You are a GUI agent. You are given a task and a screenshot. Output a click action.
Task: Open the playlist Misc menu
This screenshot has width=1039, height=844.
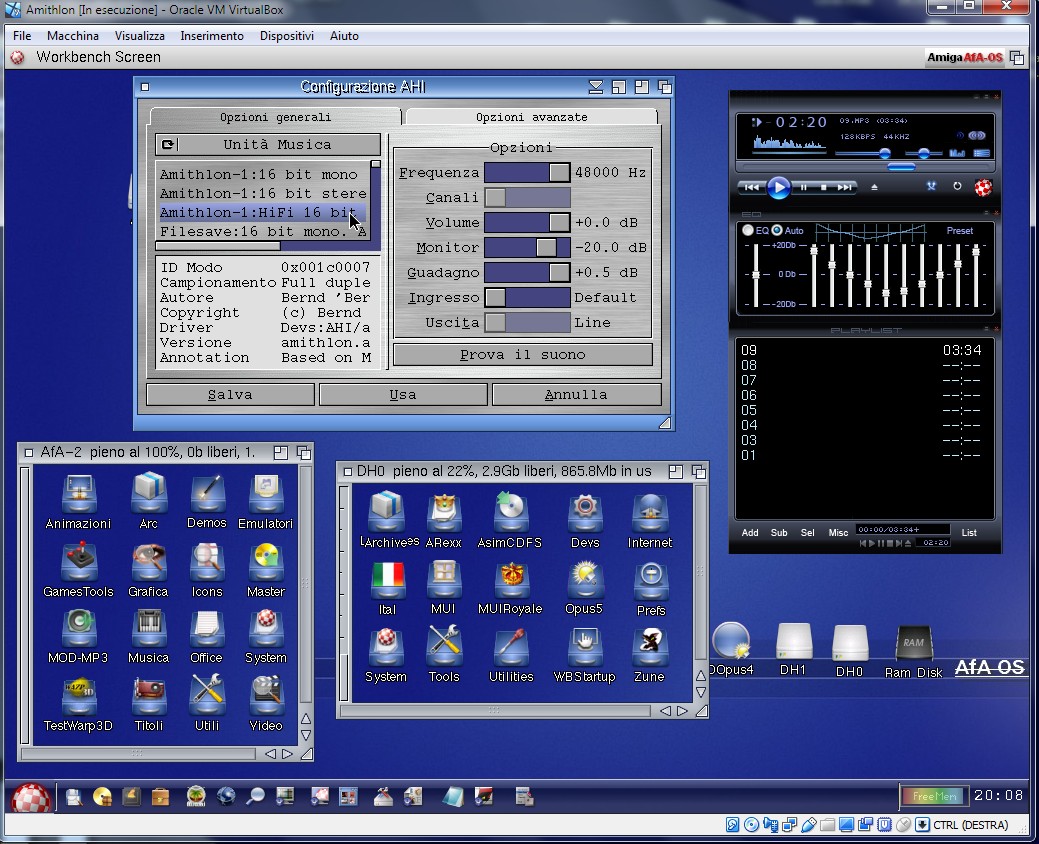click(x=838, y=533)
